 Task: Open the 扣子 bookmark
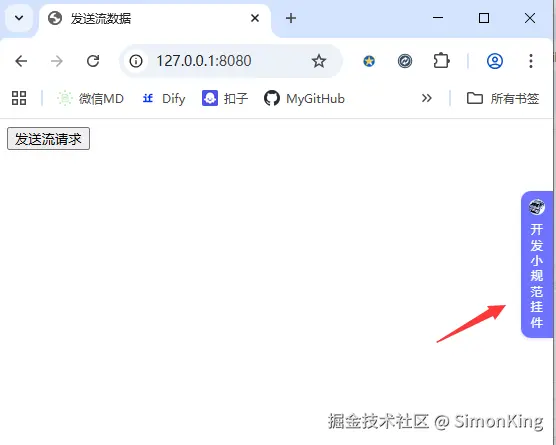point(225,98)
